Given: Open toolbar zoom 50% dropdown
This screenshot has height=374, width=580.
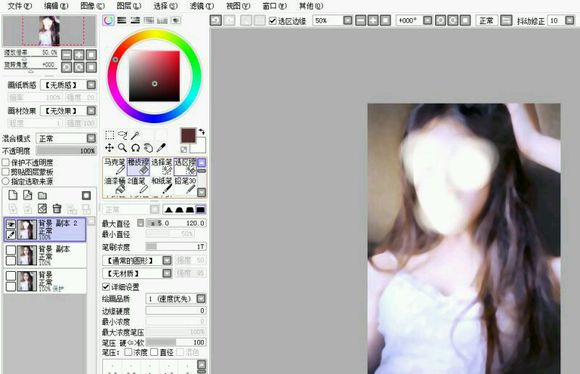Looking at the screenshot, I should point(347,20).
